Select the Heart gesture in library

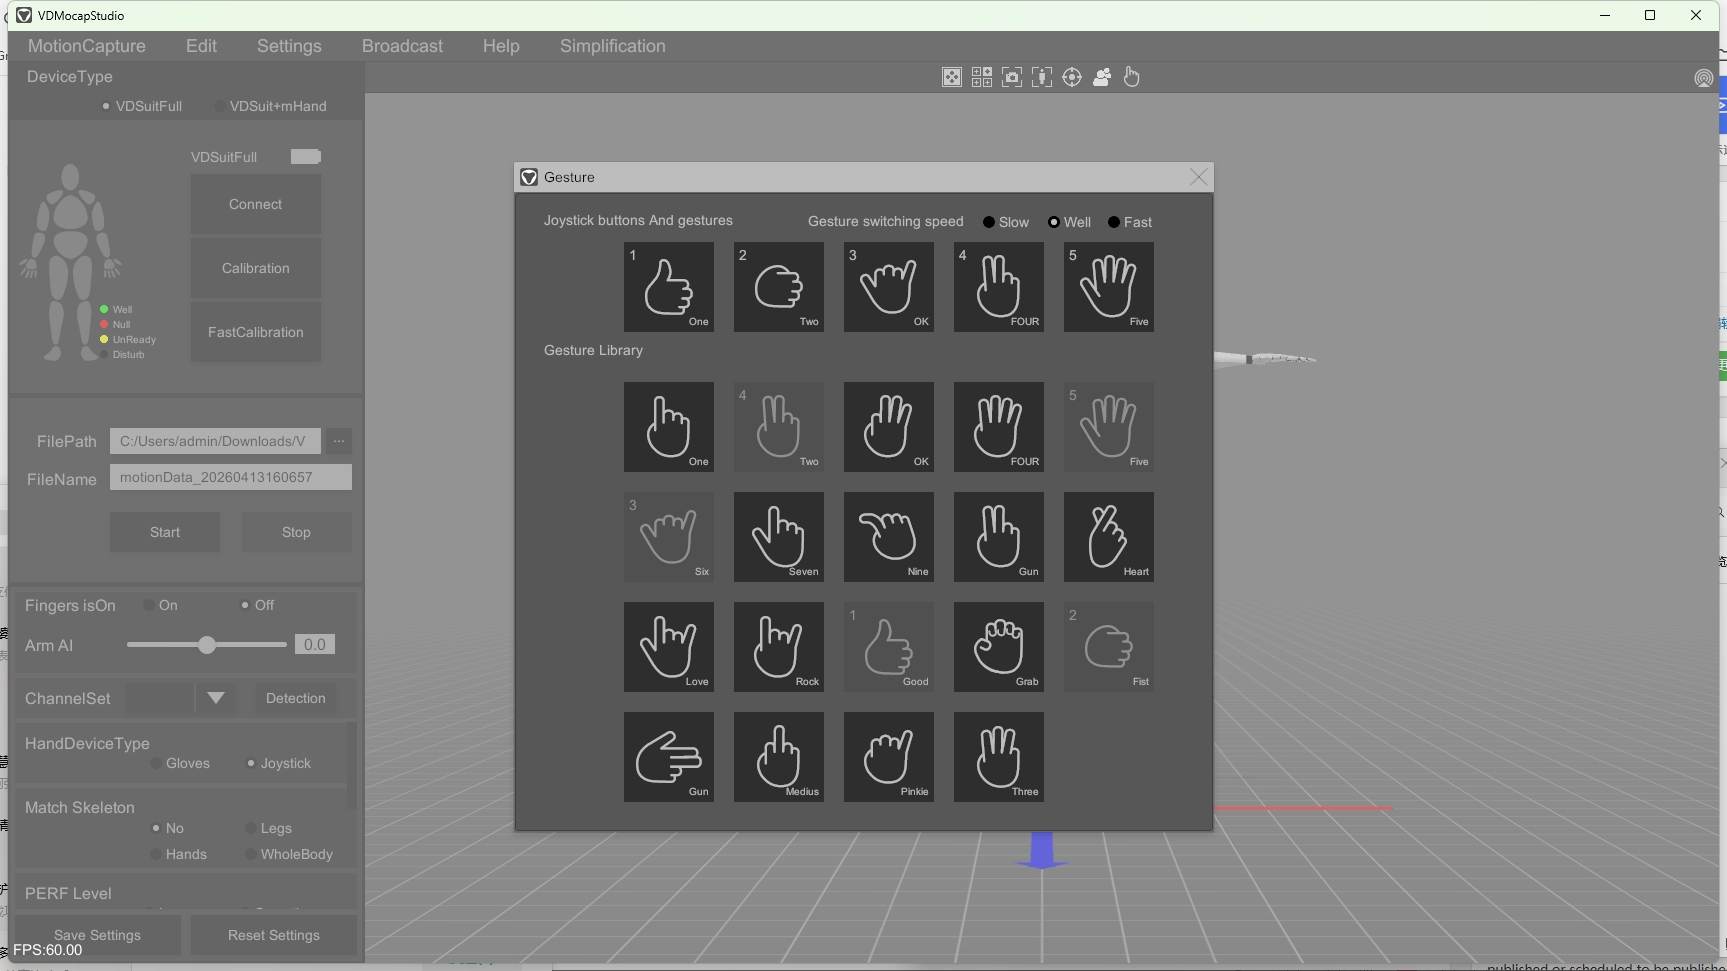tap(1108, 537)
